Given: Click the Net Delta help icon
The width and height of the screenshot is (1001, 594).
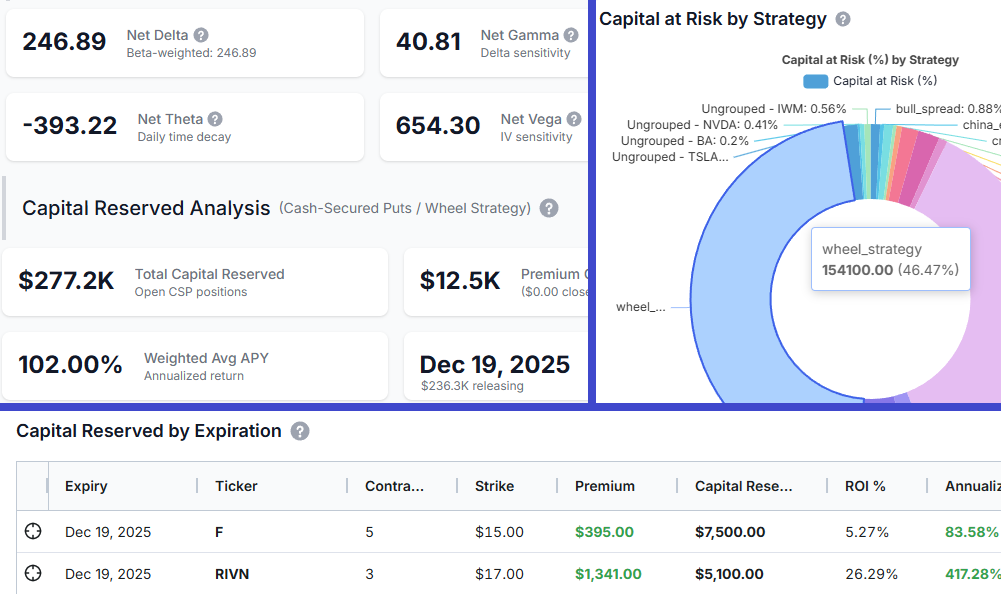Looking at the screenshot, I should [201, 36].
